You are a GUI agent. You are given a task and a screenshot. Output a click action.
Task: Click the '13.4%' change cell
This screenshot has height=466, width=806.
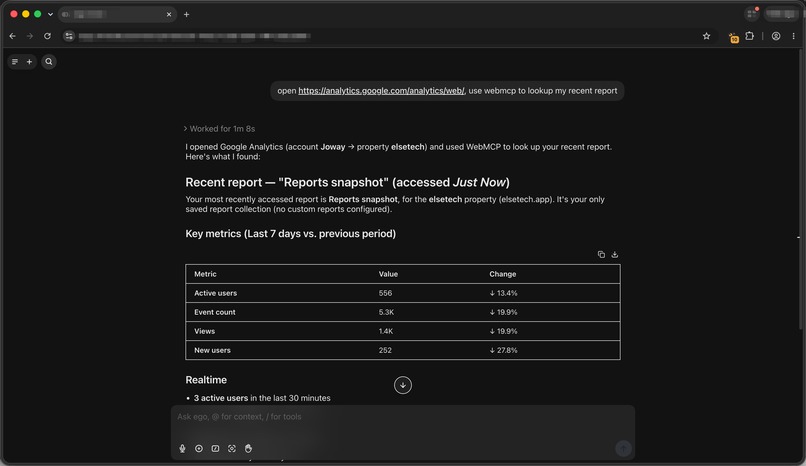click(x=503, y=293)
